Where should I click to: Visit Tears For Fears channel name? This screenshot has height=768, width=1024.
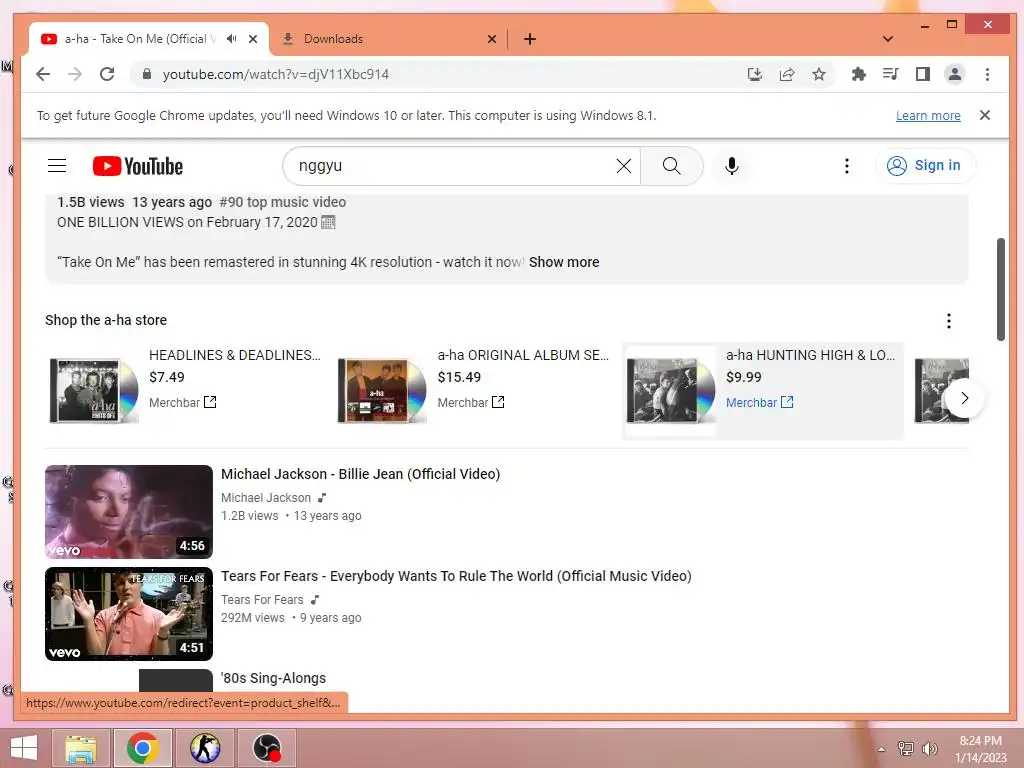[262, 600]
